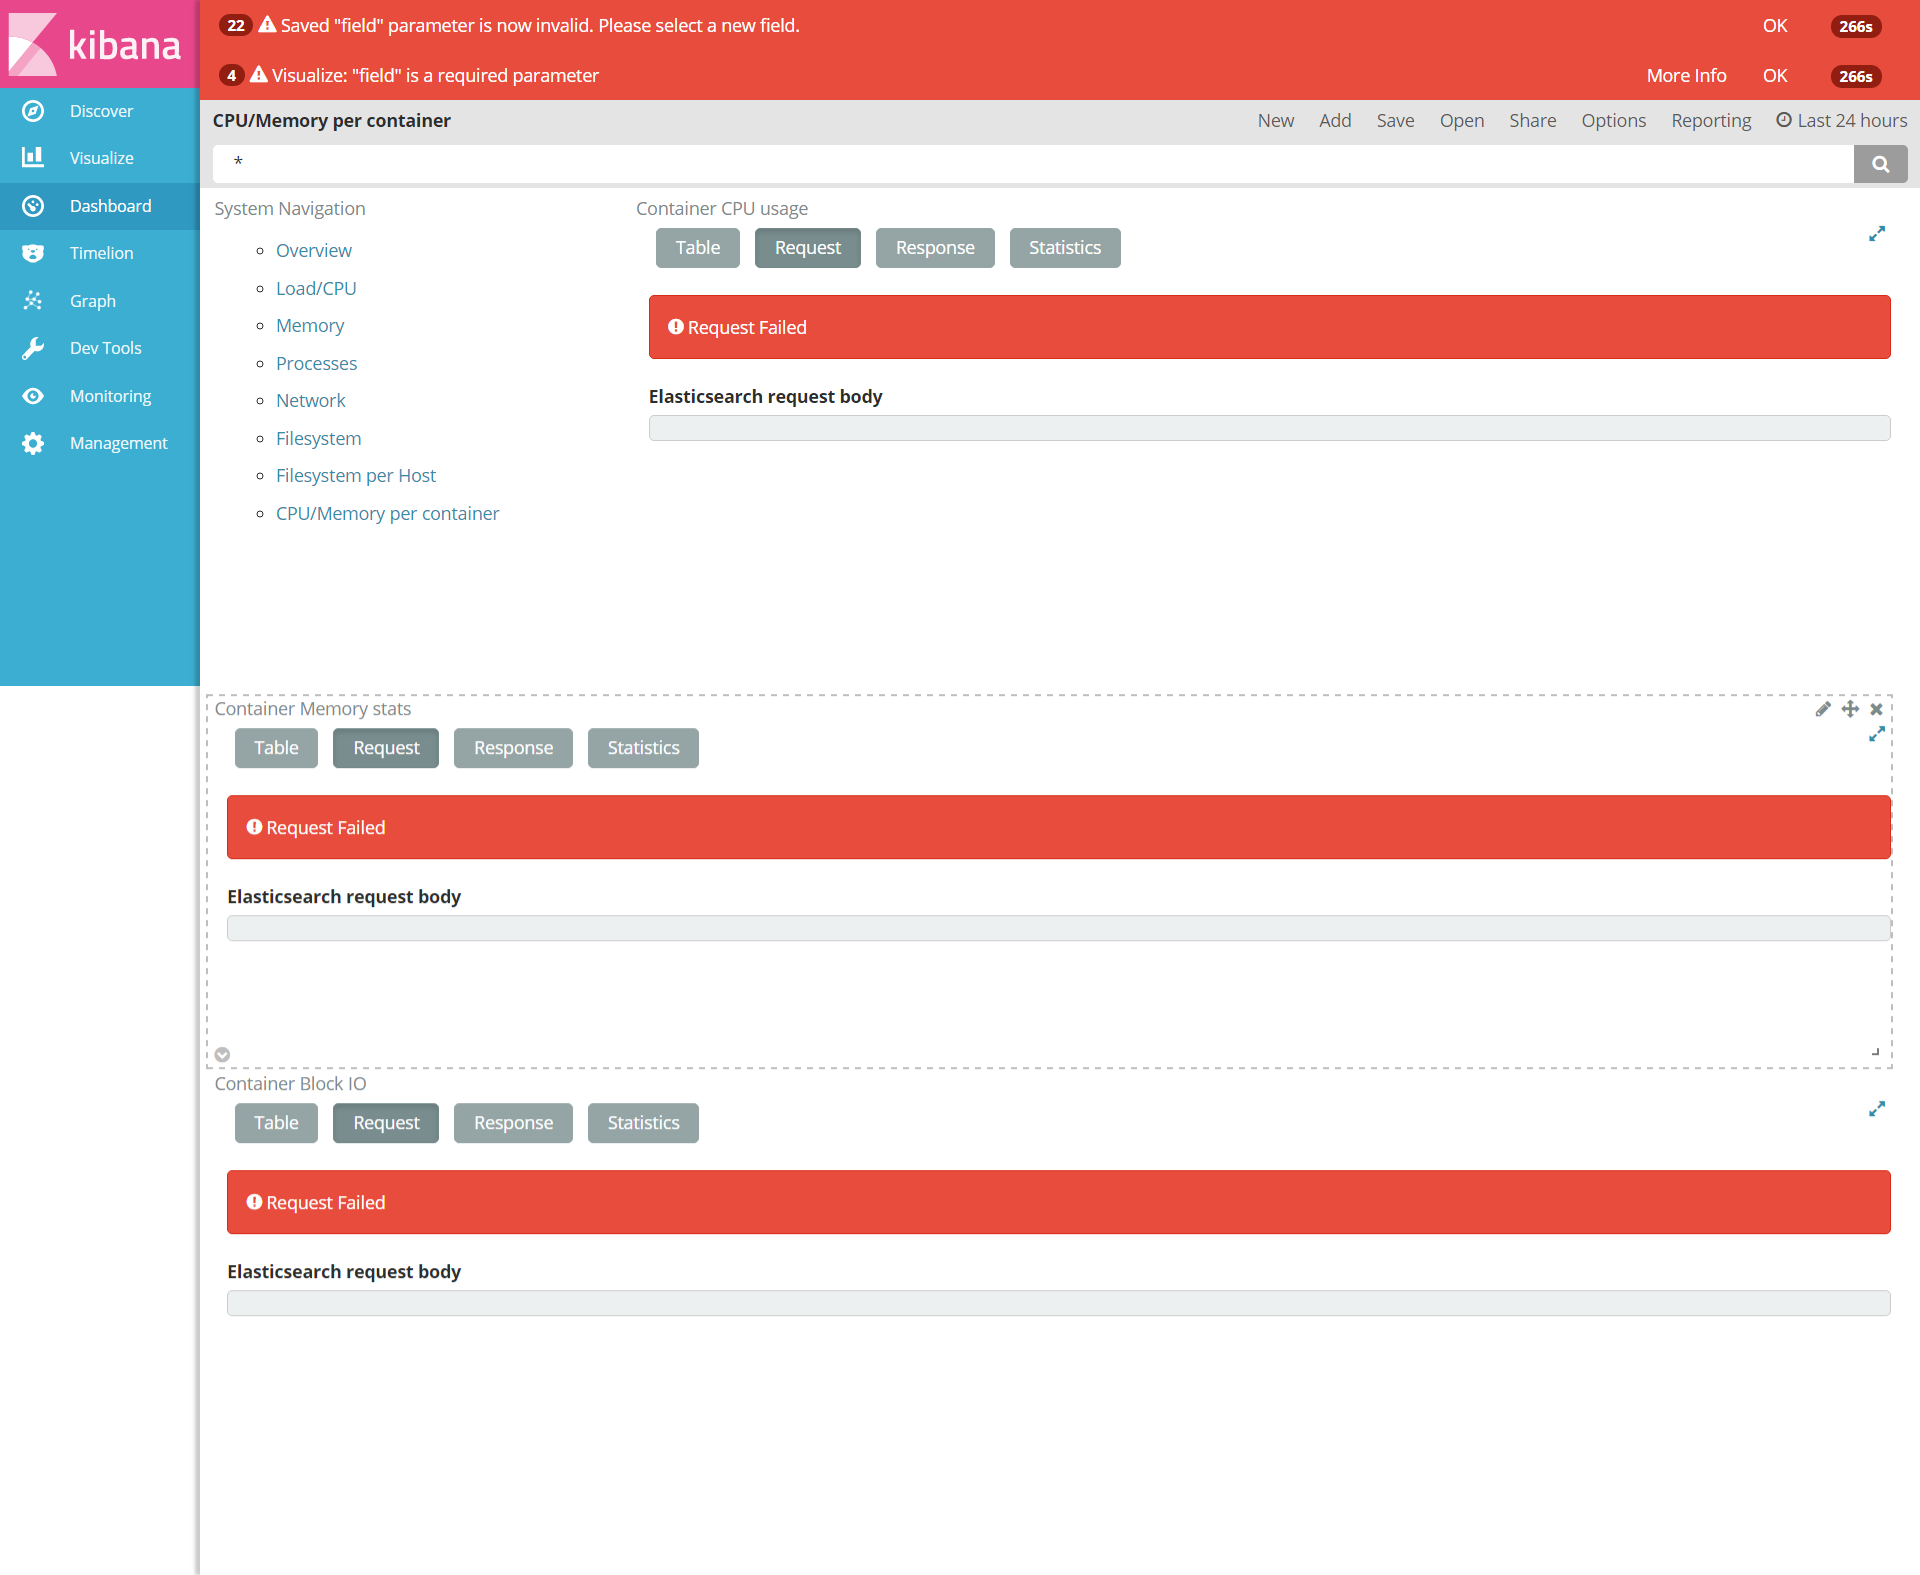Remove the Container Memory stats panel
The width and height of the screenshot is (1920, 1575).
pos(1876,709)
